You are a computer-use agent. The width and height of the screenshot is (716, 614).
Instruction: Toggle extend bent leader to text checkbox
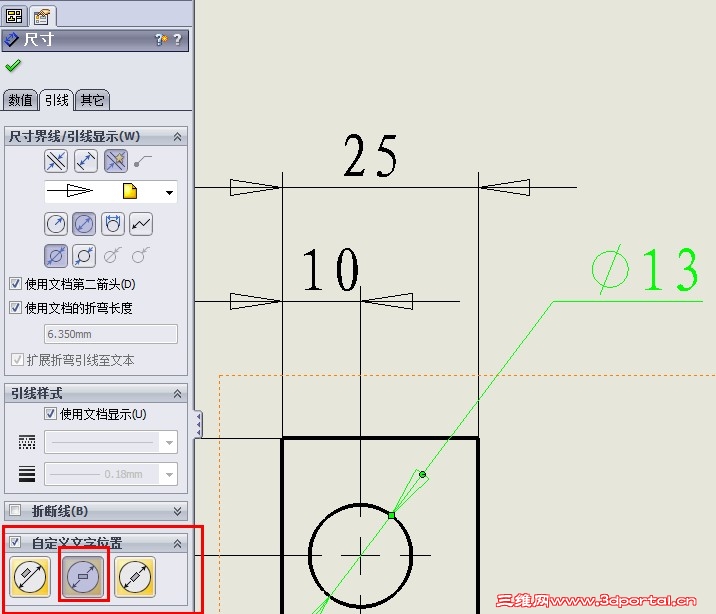click(x=17, y=360)
